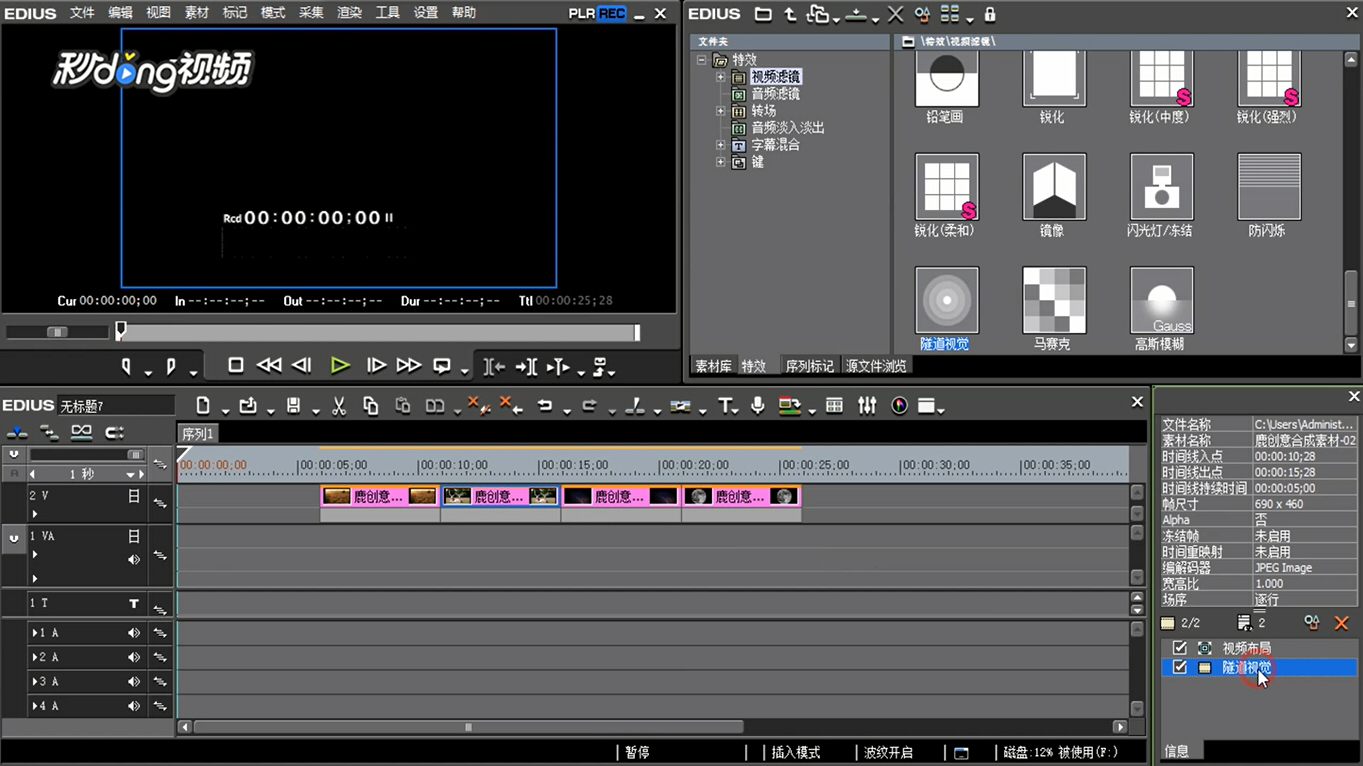Click the Rewind button in player
The image size is (1363, 766).
269,366
